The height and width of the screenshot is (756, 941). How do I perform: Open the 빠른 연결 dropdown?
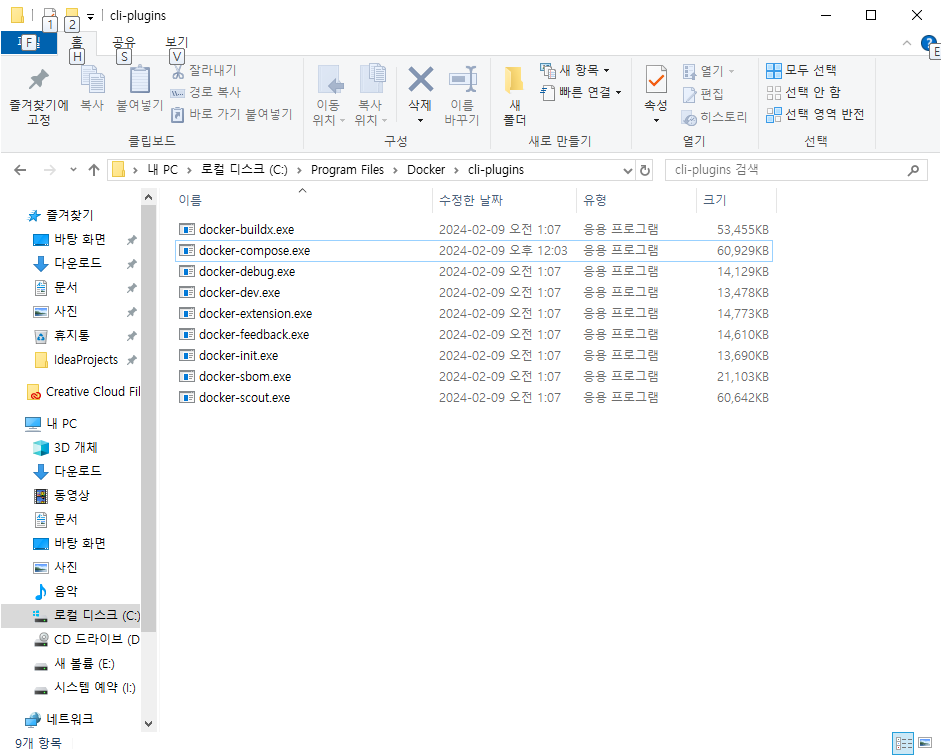point(580,92)
